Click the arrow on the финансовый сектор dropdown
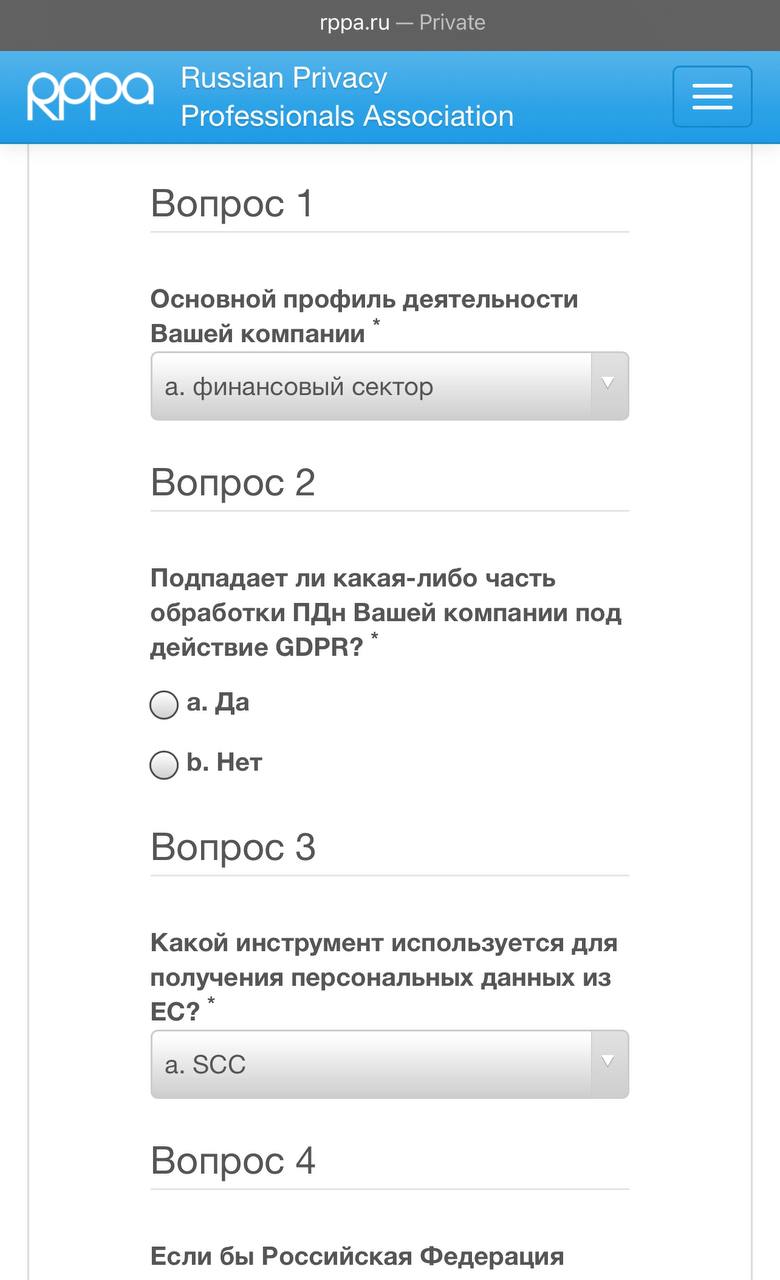Image resolution: width=780 pixels, height=1280 pixels. tap(608, 385)
